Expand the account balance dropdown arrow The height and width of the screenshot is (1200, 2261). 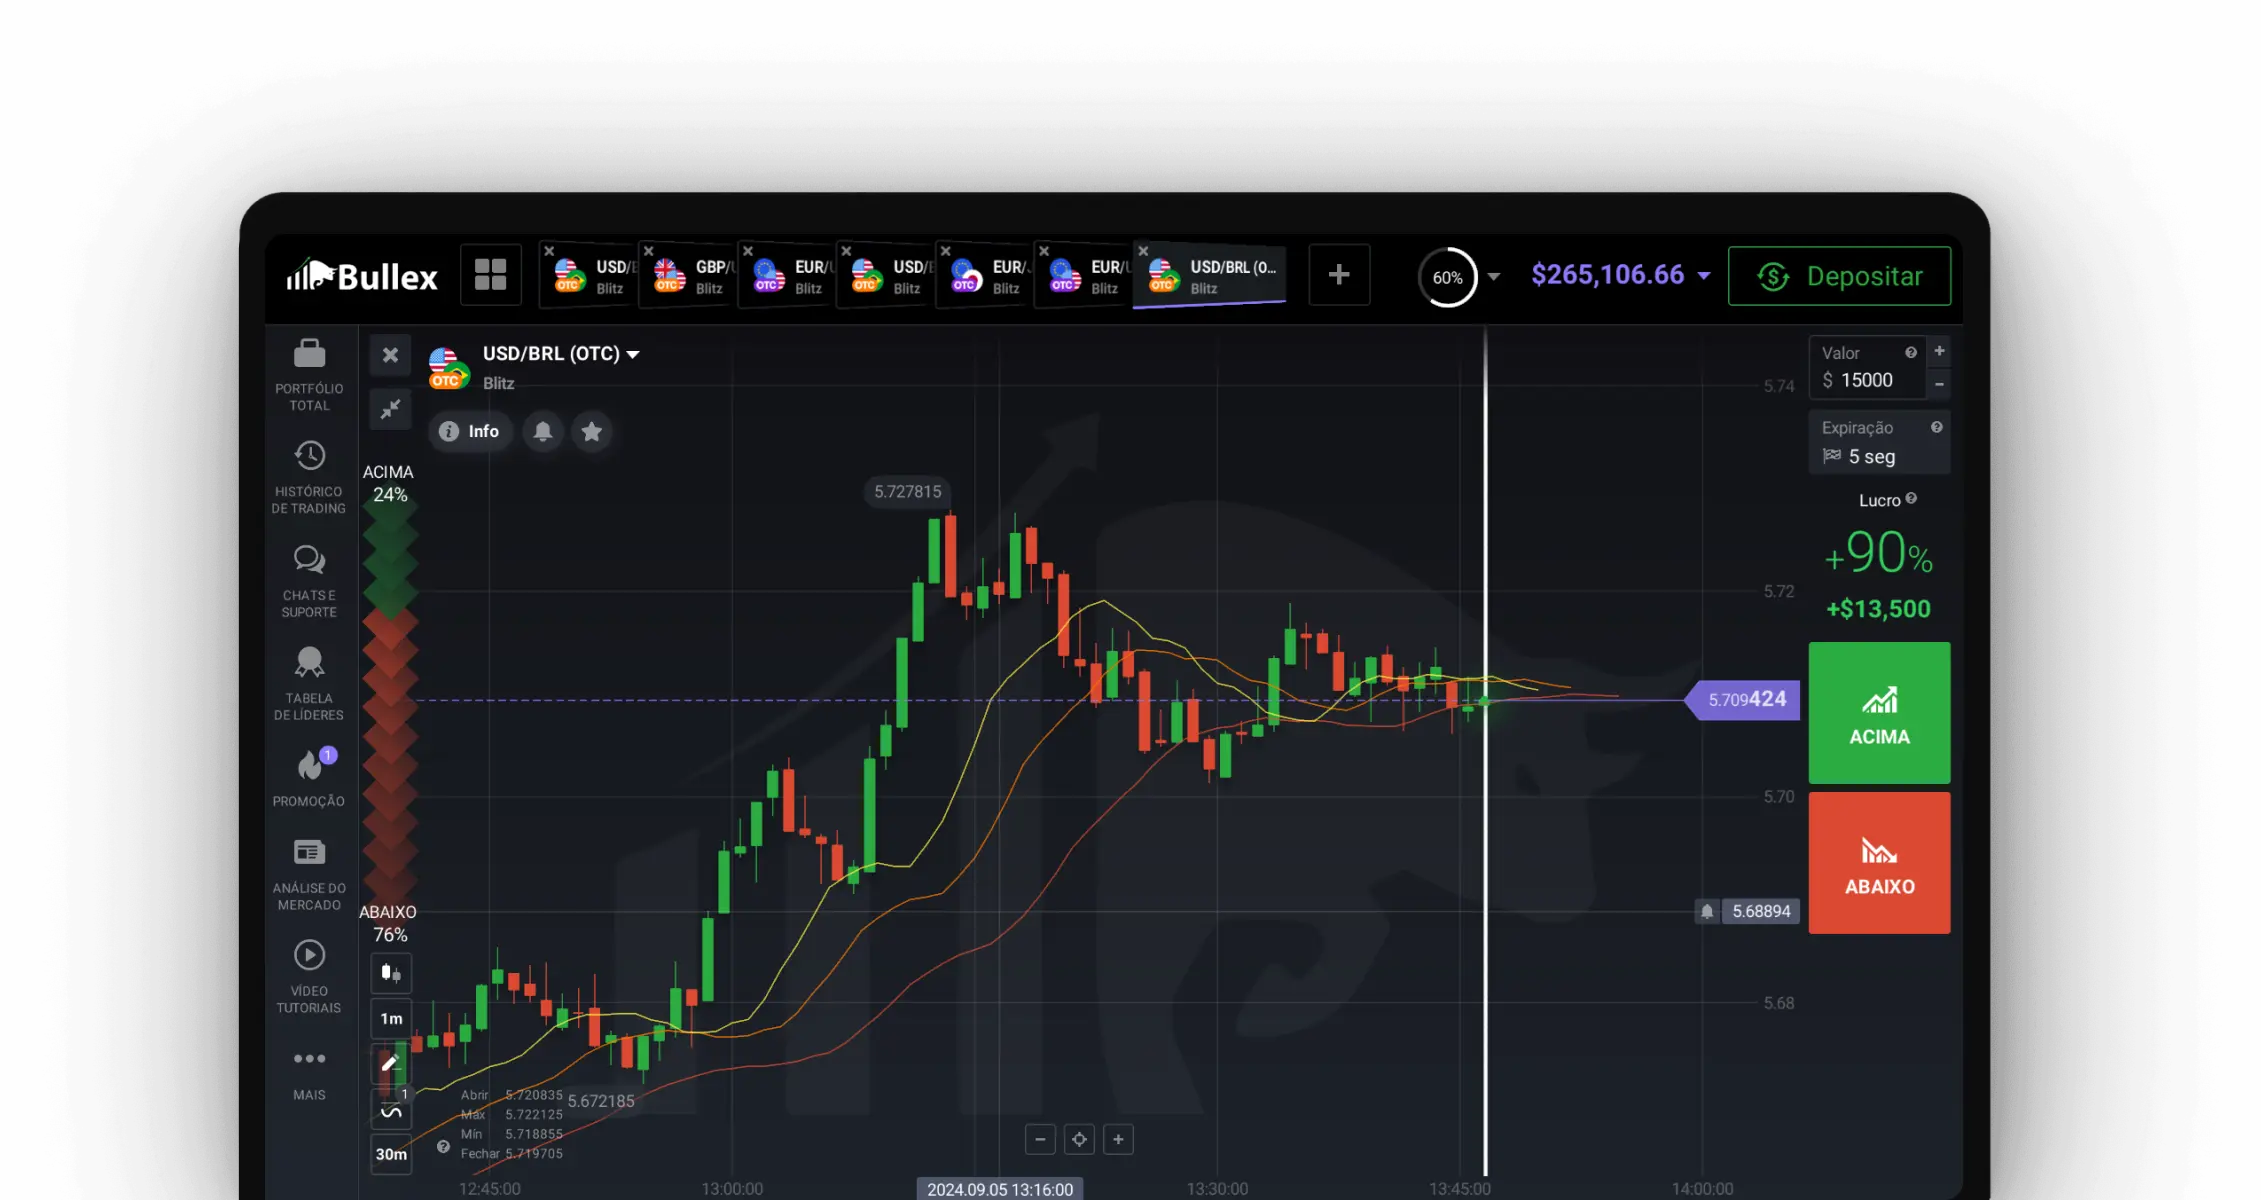click(x=1704, y=276)
